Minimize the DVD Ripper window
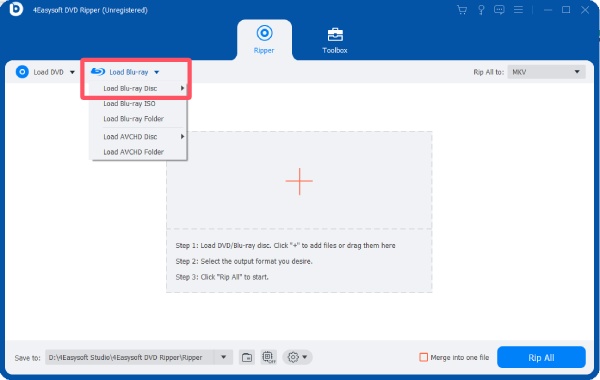The height and width of the screenshot is (380, 600). click(548, 10)
